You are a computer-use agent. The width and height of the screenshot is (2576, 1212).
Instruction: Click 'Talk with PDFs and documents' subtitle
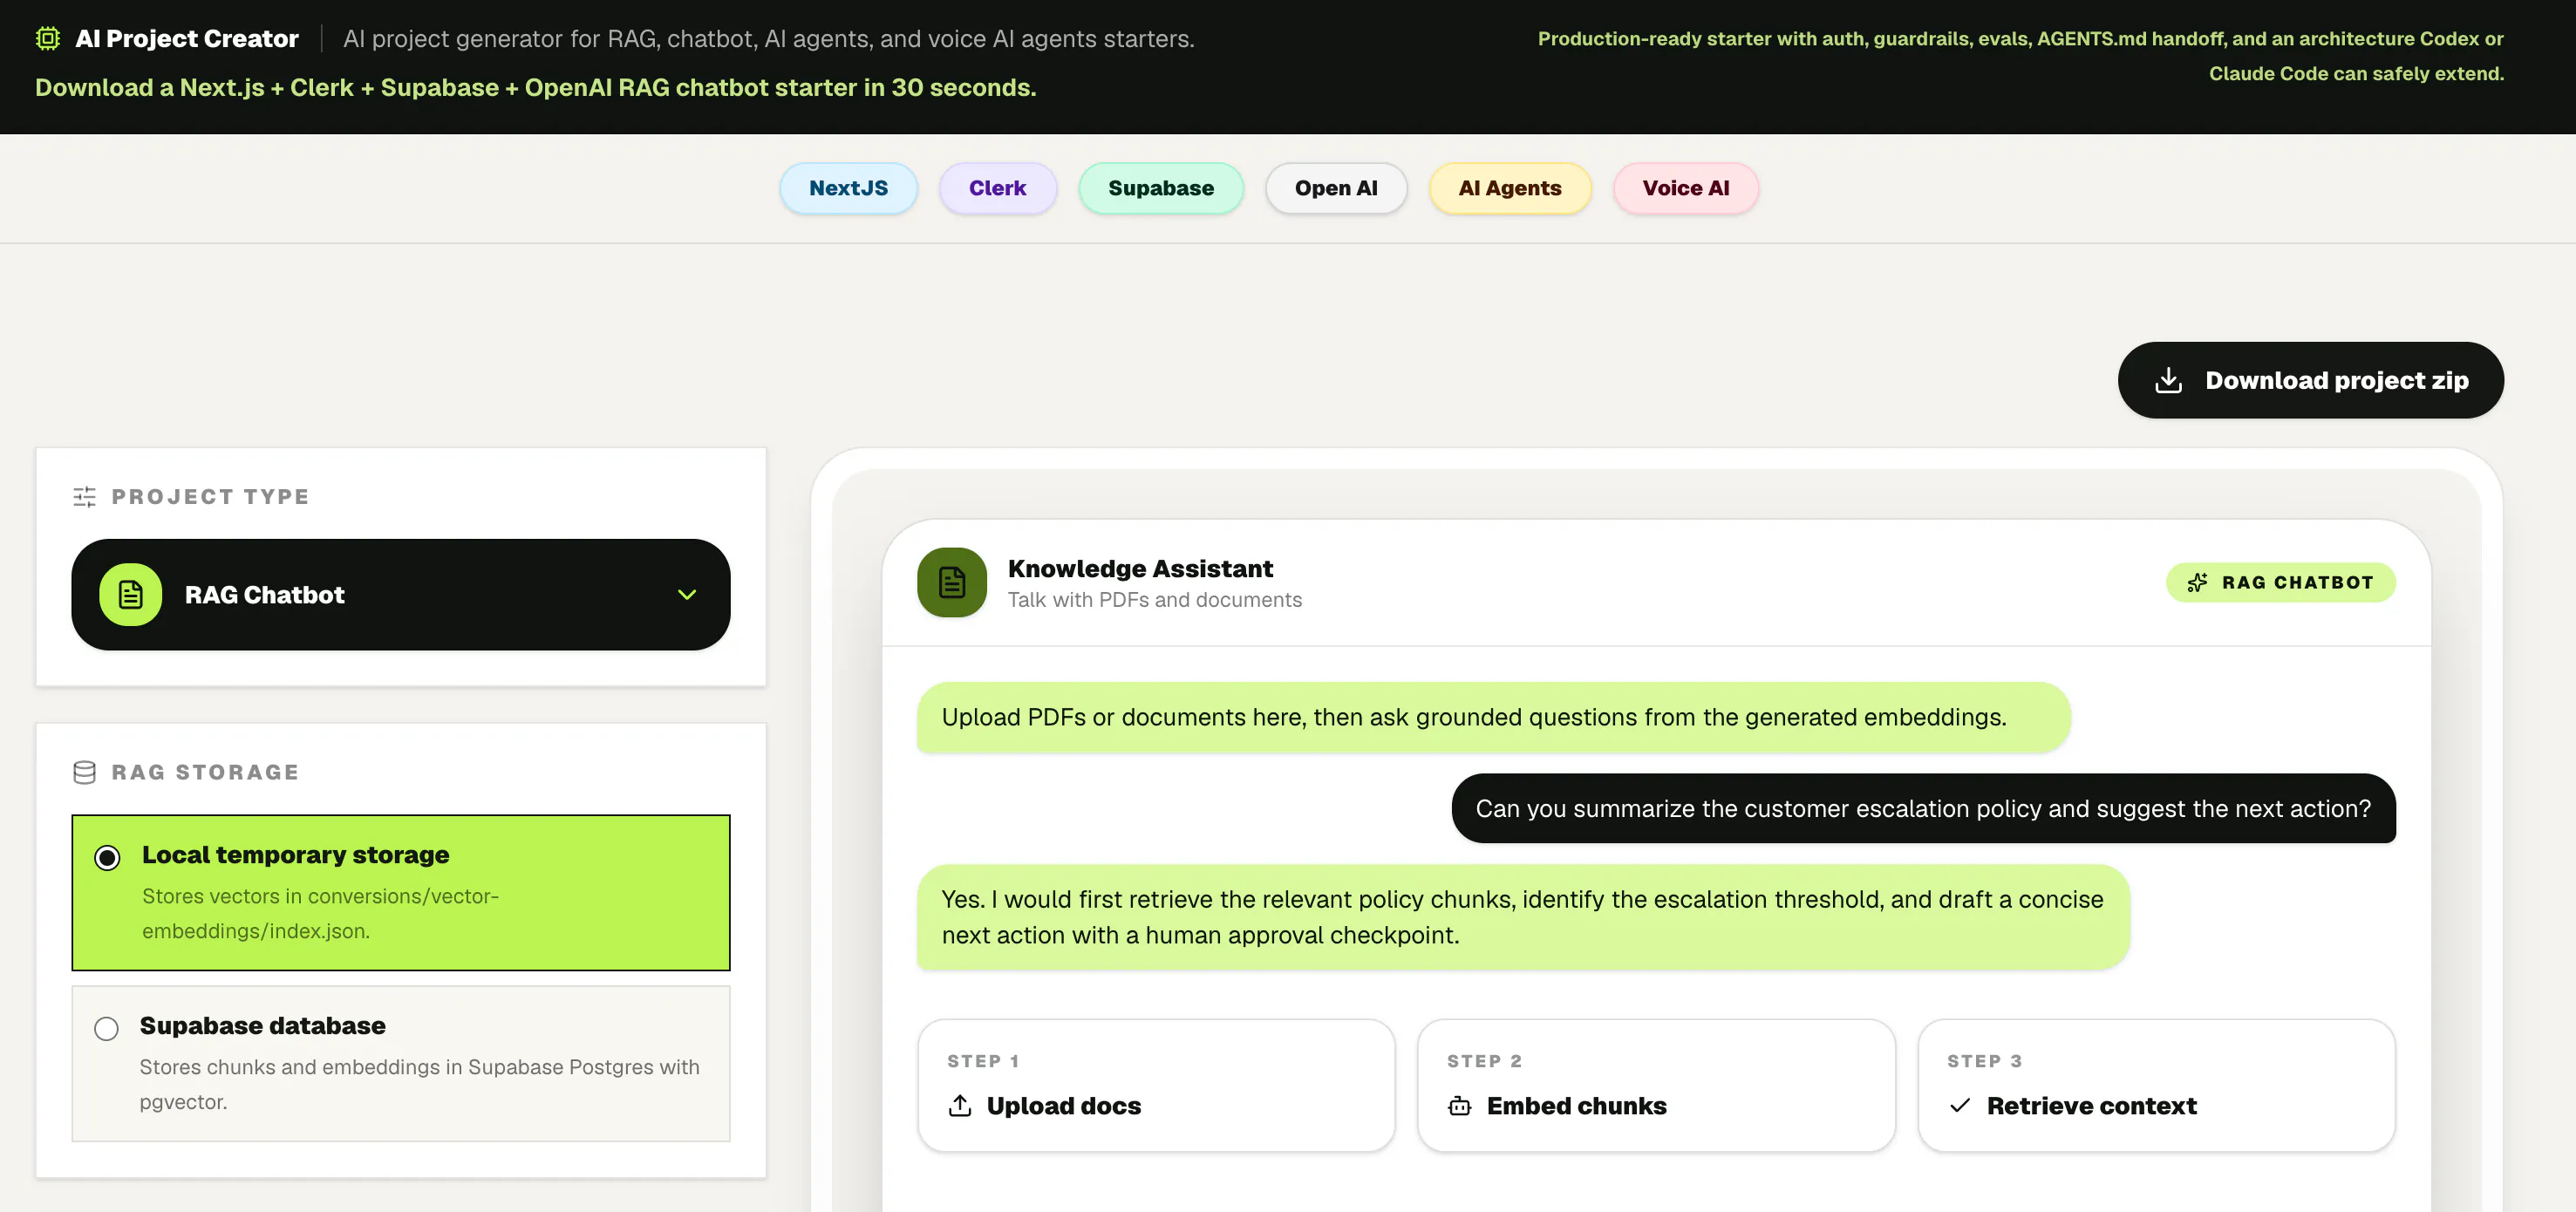pyautogui.click(x=1155, y=600)
